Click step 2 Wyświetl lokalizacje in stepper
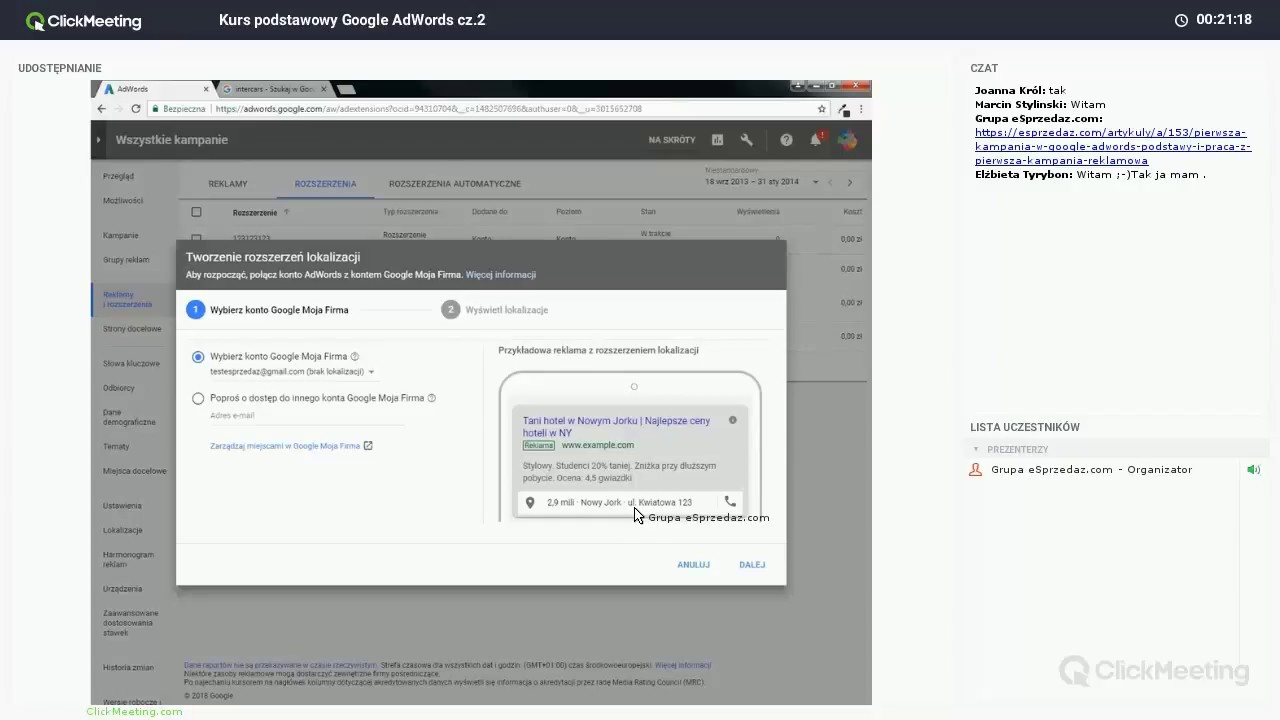1280x720 pixels. coord(495,310)
